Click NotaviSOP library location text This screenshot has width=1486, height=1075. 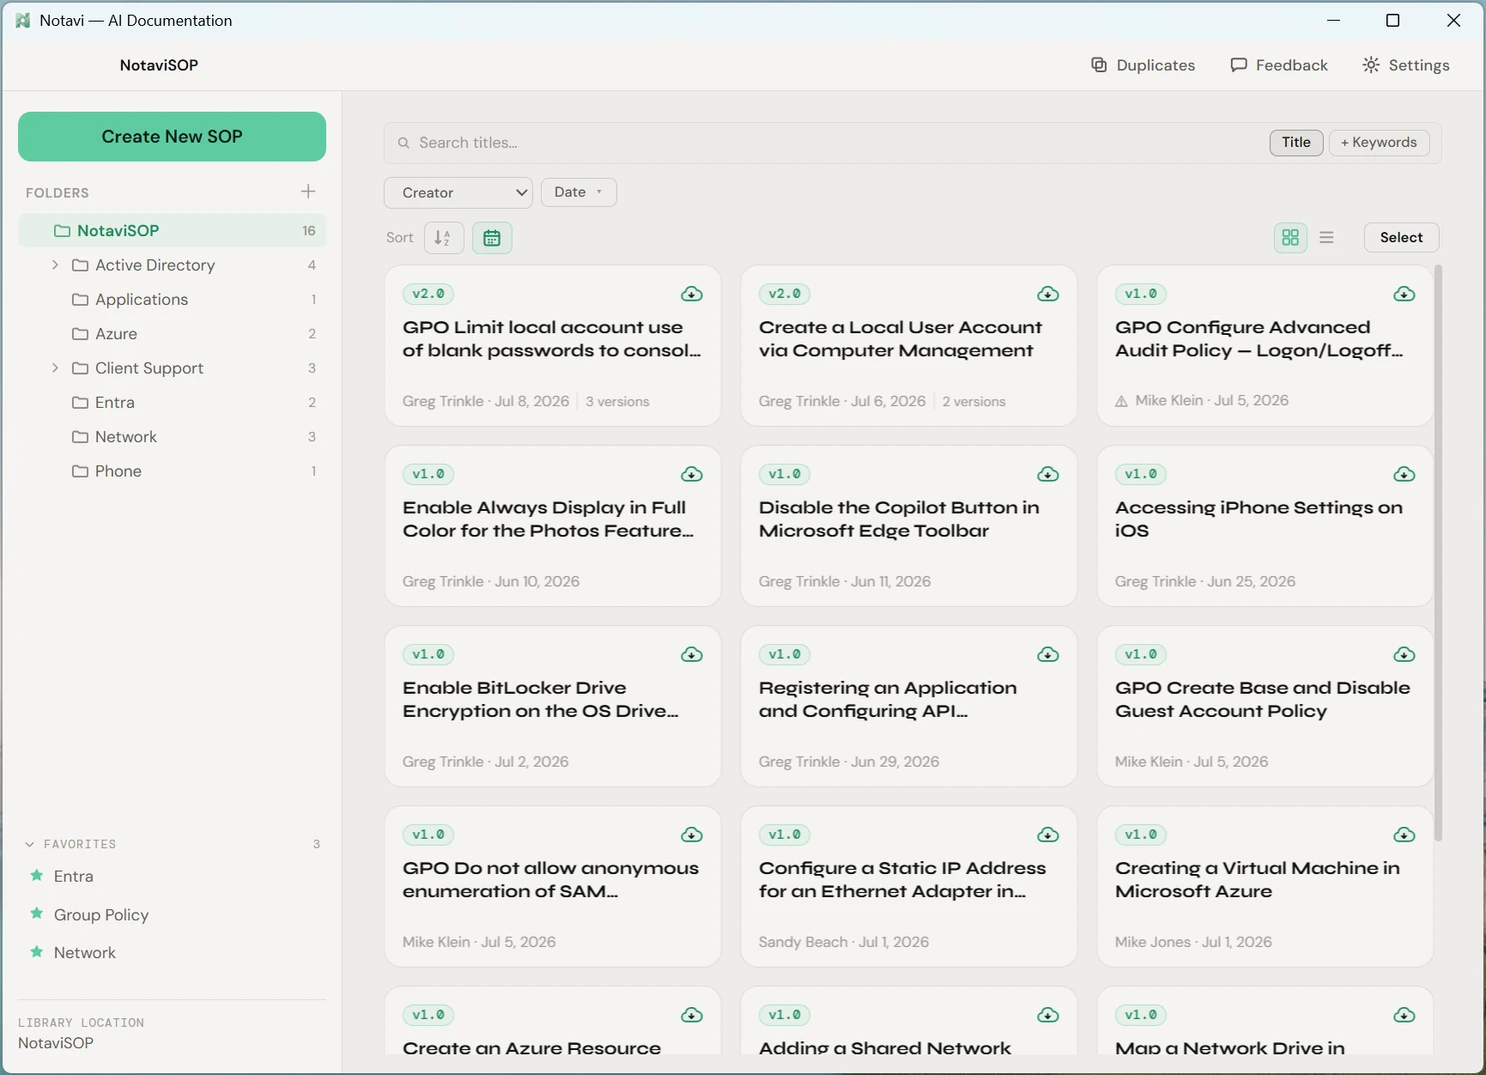click(56, 1043)
